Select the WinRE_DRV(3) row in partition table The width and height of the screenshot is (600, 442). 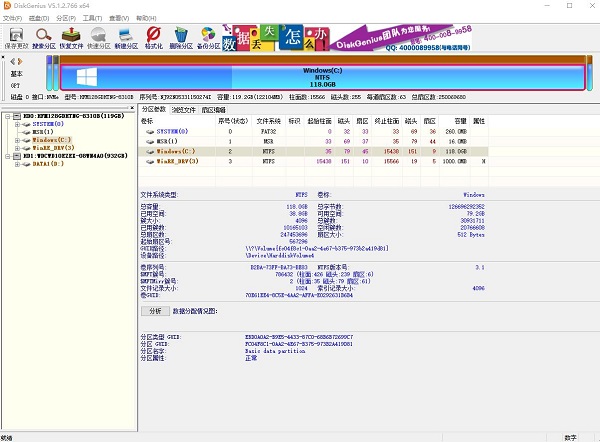(313, 161)
